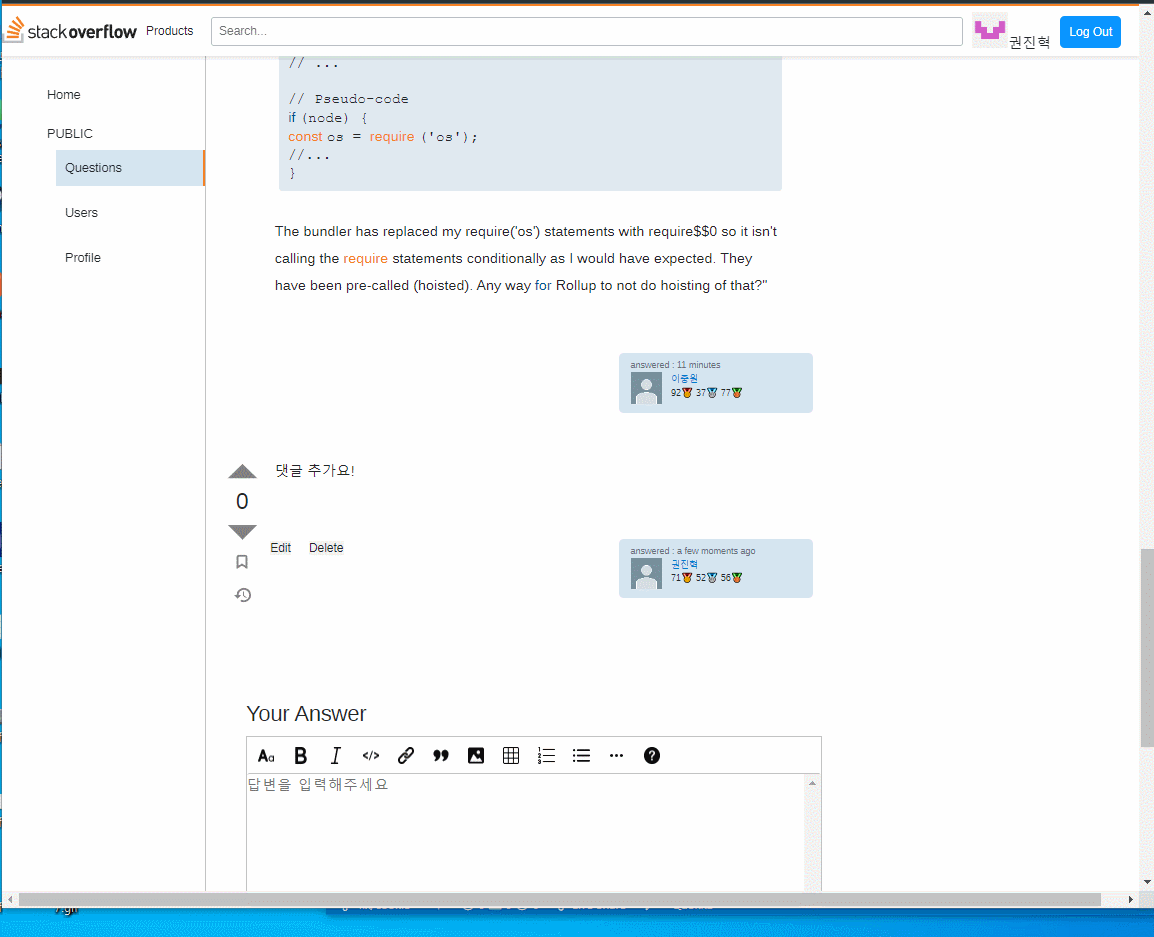Create a bulleted list in editor
This screenshot has width=1154, height=937.
581,756
